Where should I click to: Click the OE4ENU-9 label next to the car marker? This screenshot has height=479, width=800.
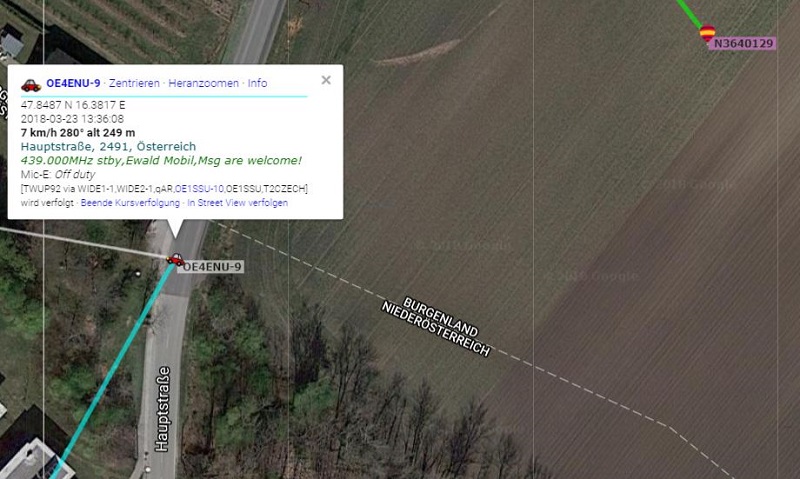coord(212,267)
